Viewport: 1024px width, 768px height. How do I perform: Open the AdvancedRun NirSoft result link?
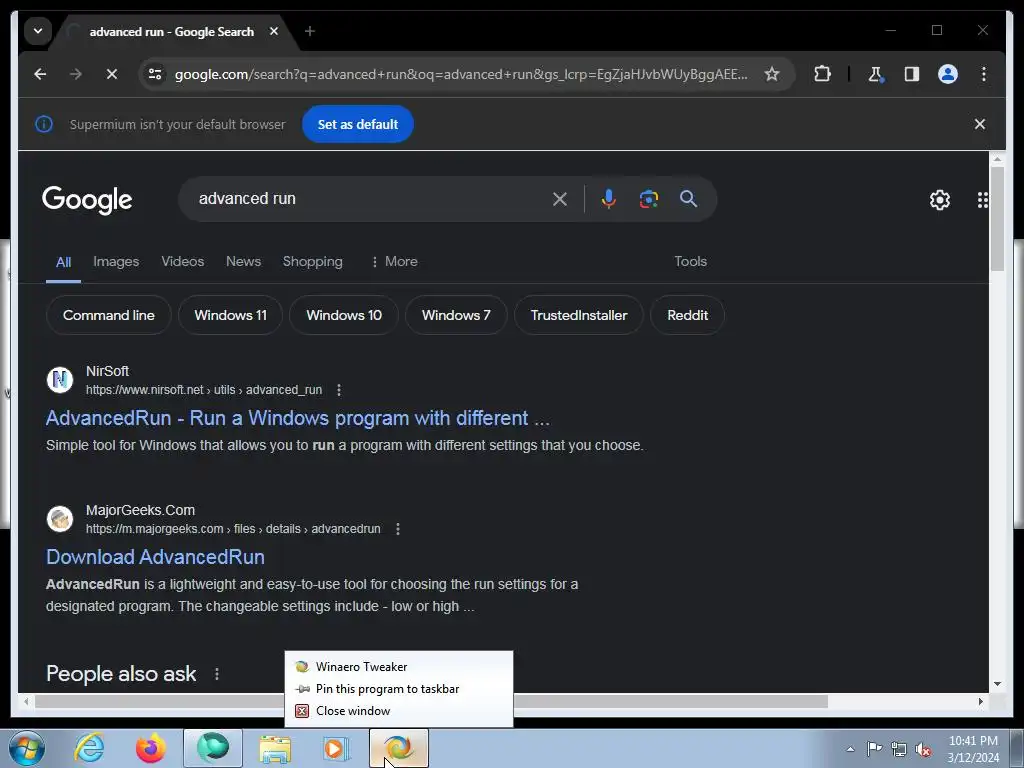pos(298,418)
